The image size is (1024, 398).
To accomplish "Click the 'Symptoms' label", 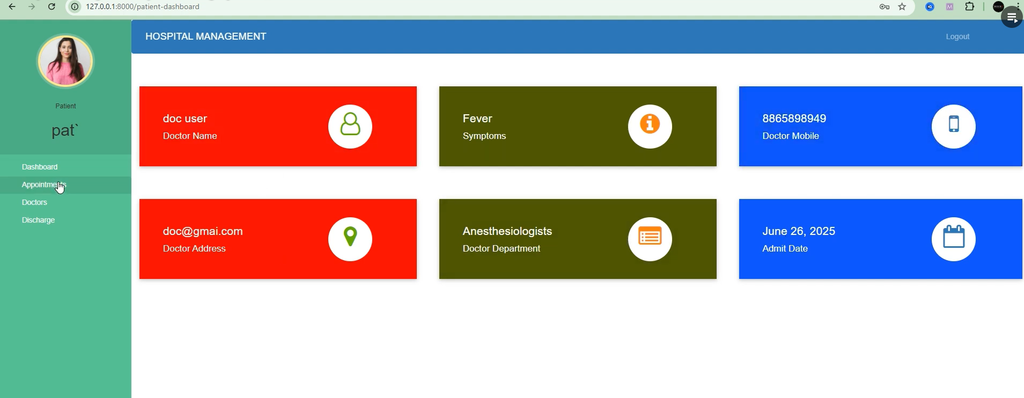I will (484, 136).
